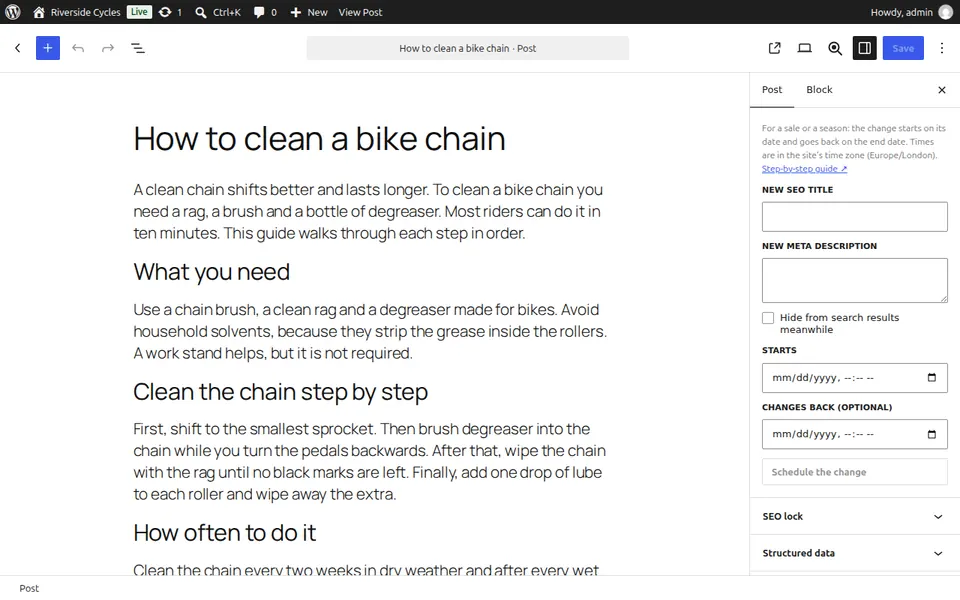
Task: Open the block inserter plus button
Action: point(48,48)
